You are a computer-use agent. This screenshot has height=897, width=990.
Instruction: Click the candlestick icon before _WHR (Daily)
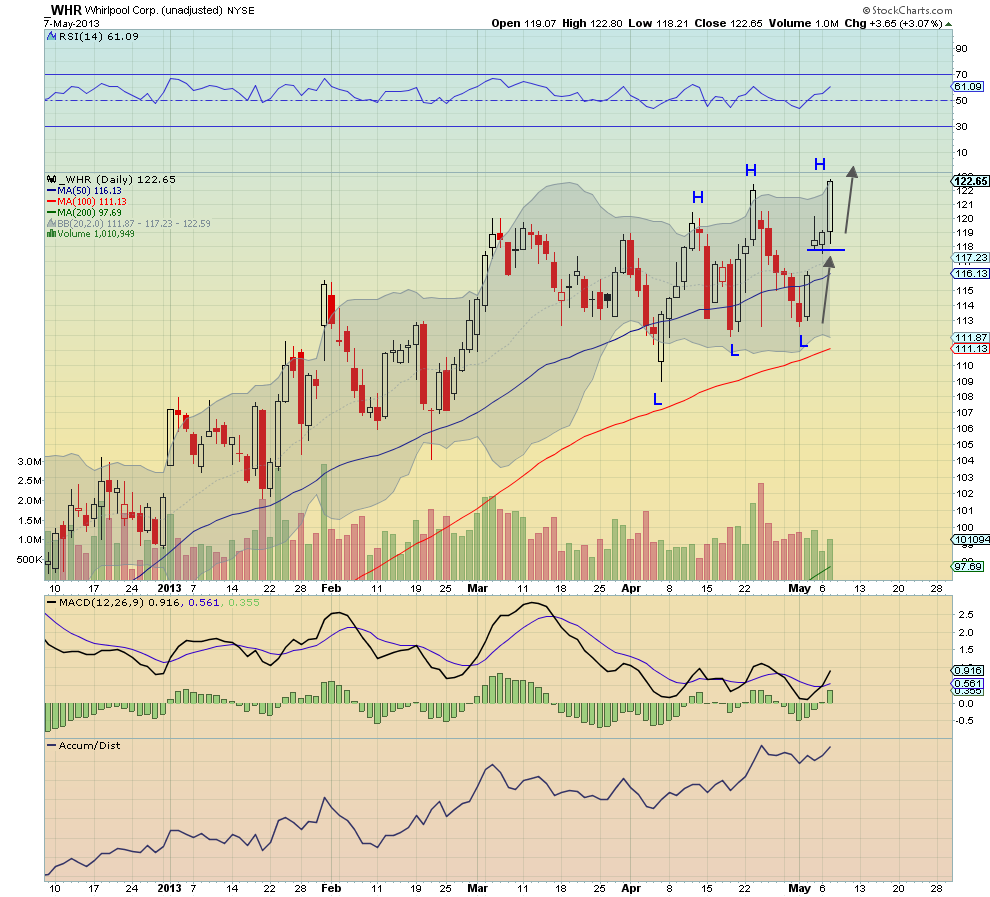pyautogui.click(x=52, y=179)
